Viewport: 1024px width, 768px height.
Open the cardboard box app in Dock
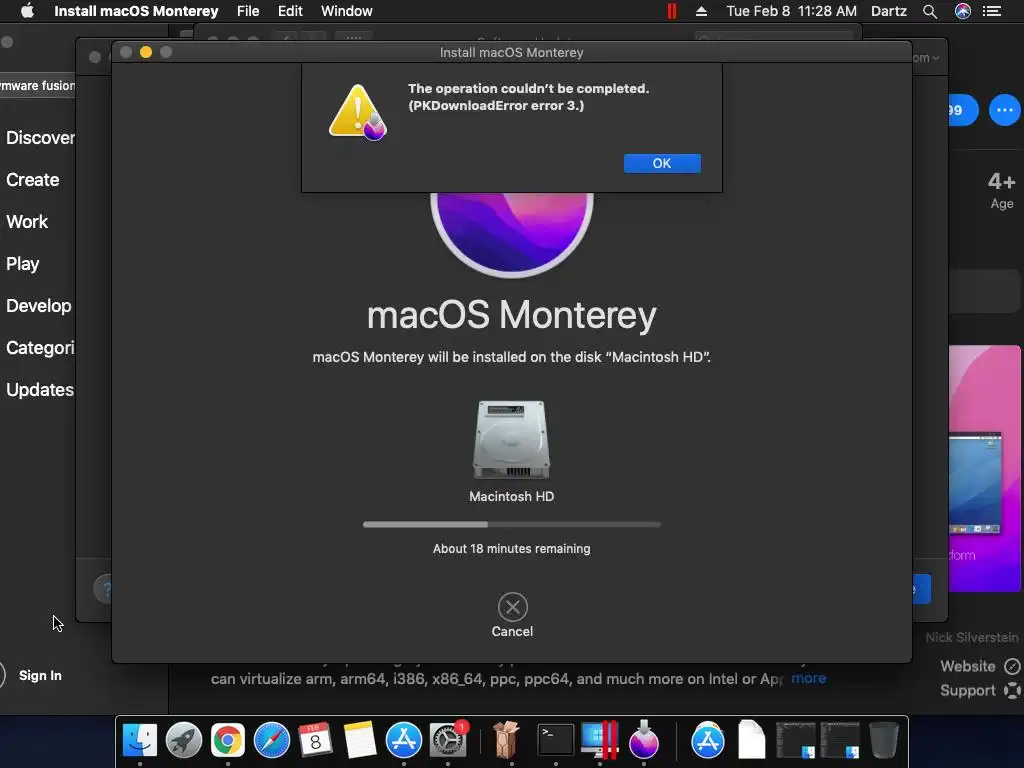point(505,740)
